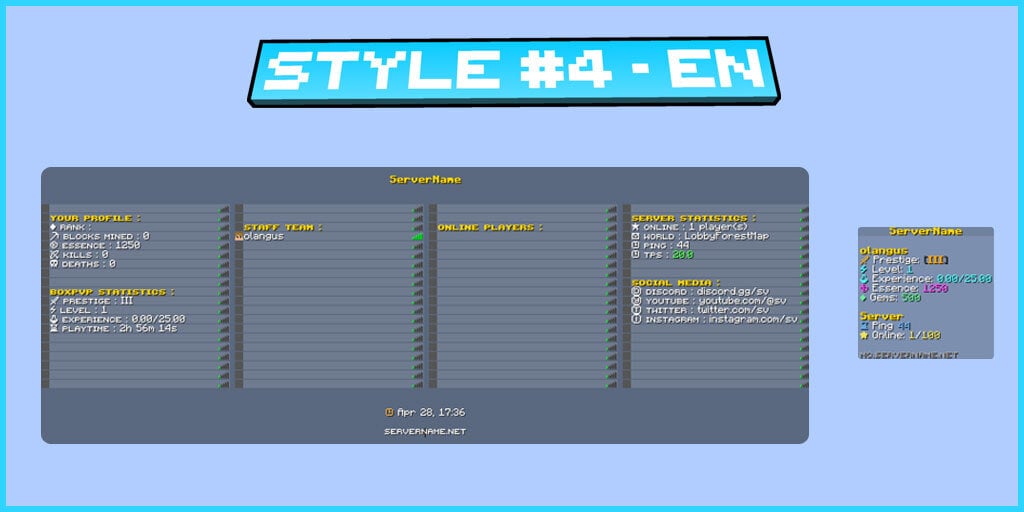Click the potion icon beside EXPERIENCE in tab list
The image size is (1024, 512).
(54, 319)
